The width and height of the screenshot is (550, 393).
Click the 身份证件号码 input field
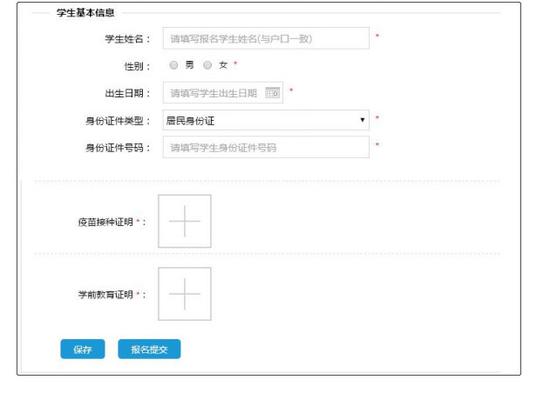coord(266,147)
